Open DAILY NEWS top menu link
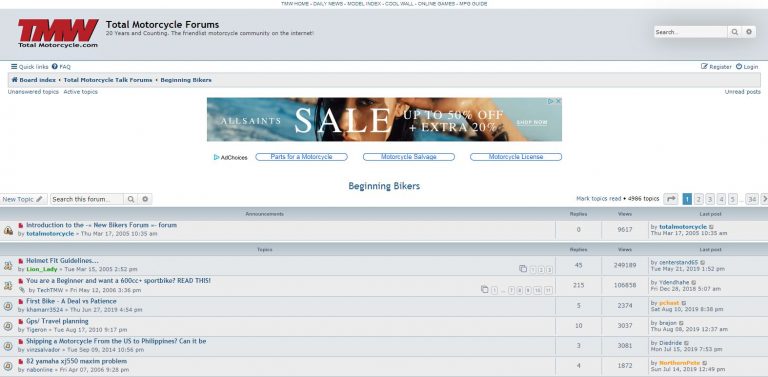The image size is (768, 377). coord(328,3)
